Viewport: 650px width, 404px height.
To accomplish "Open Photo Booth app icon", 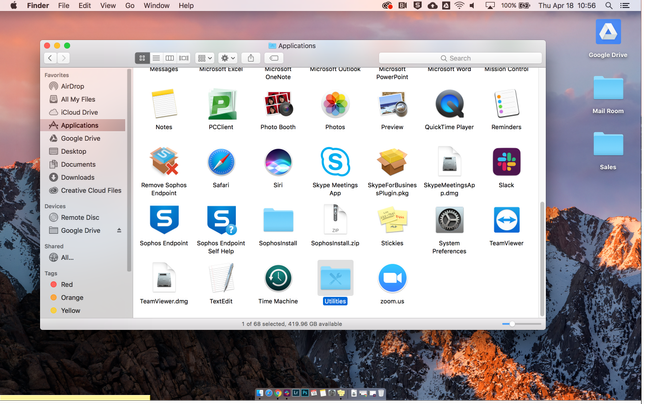I will point(278,104).
